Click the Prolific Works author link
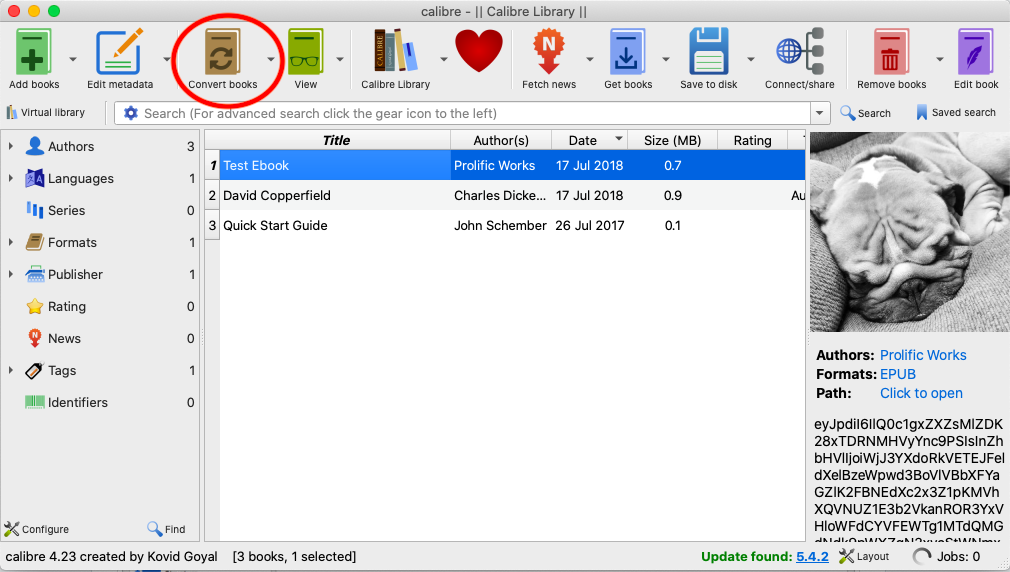The width and height of the screenshot is (1010, 572). (923, 355)
